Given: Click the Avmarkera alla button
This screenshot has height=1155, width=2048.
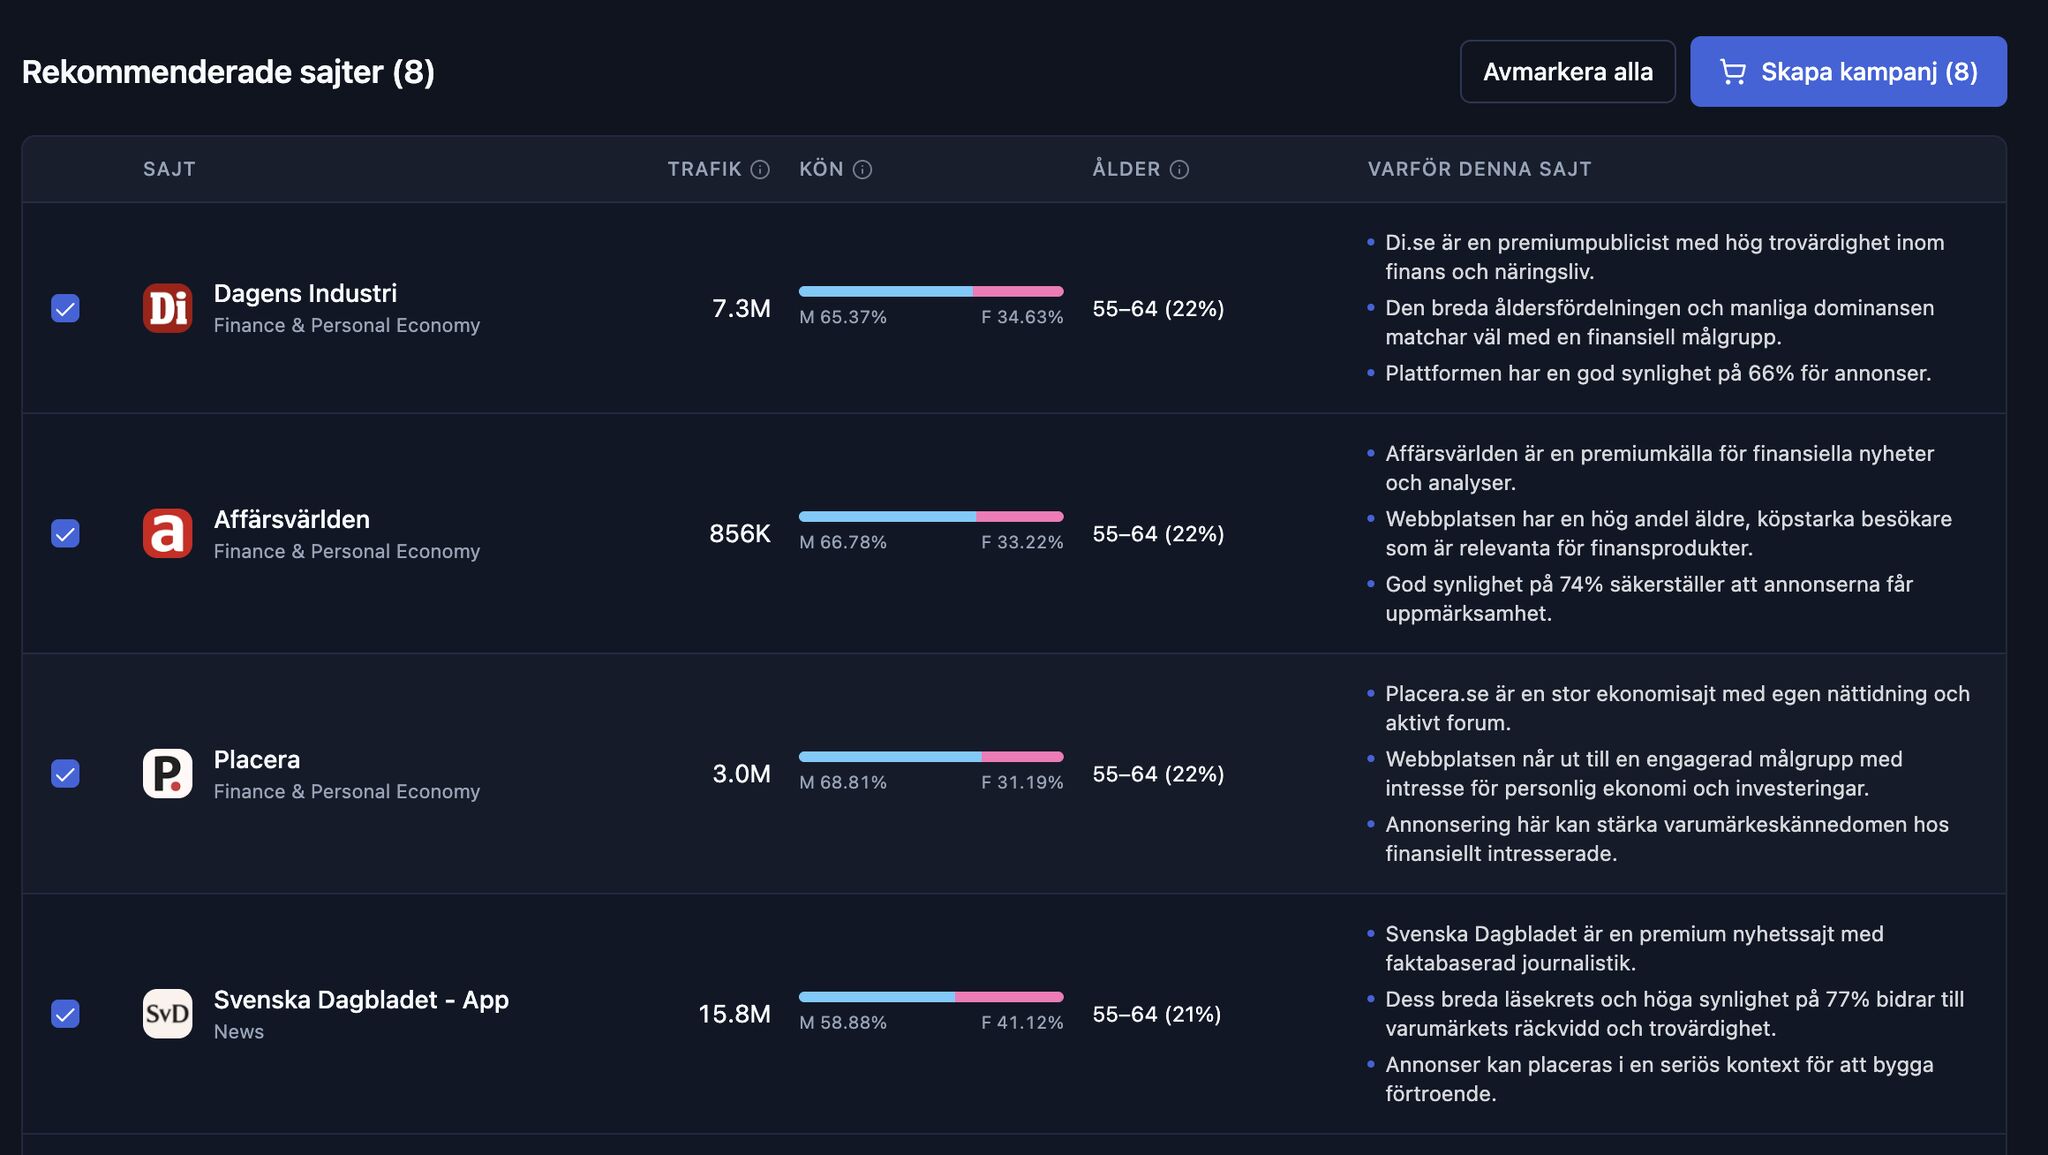Looking at the screenshot, I should pos(1567,71).
